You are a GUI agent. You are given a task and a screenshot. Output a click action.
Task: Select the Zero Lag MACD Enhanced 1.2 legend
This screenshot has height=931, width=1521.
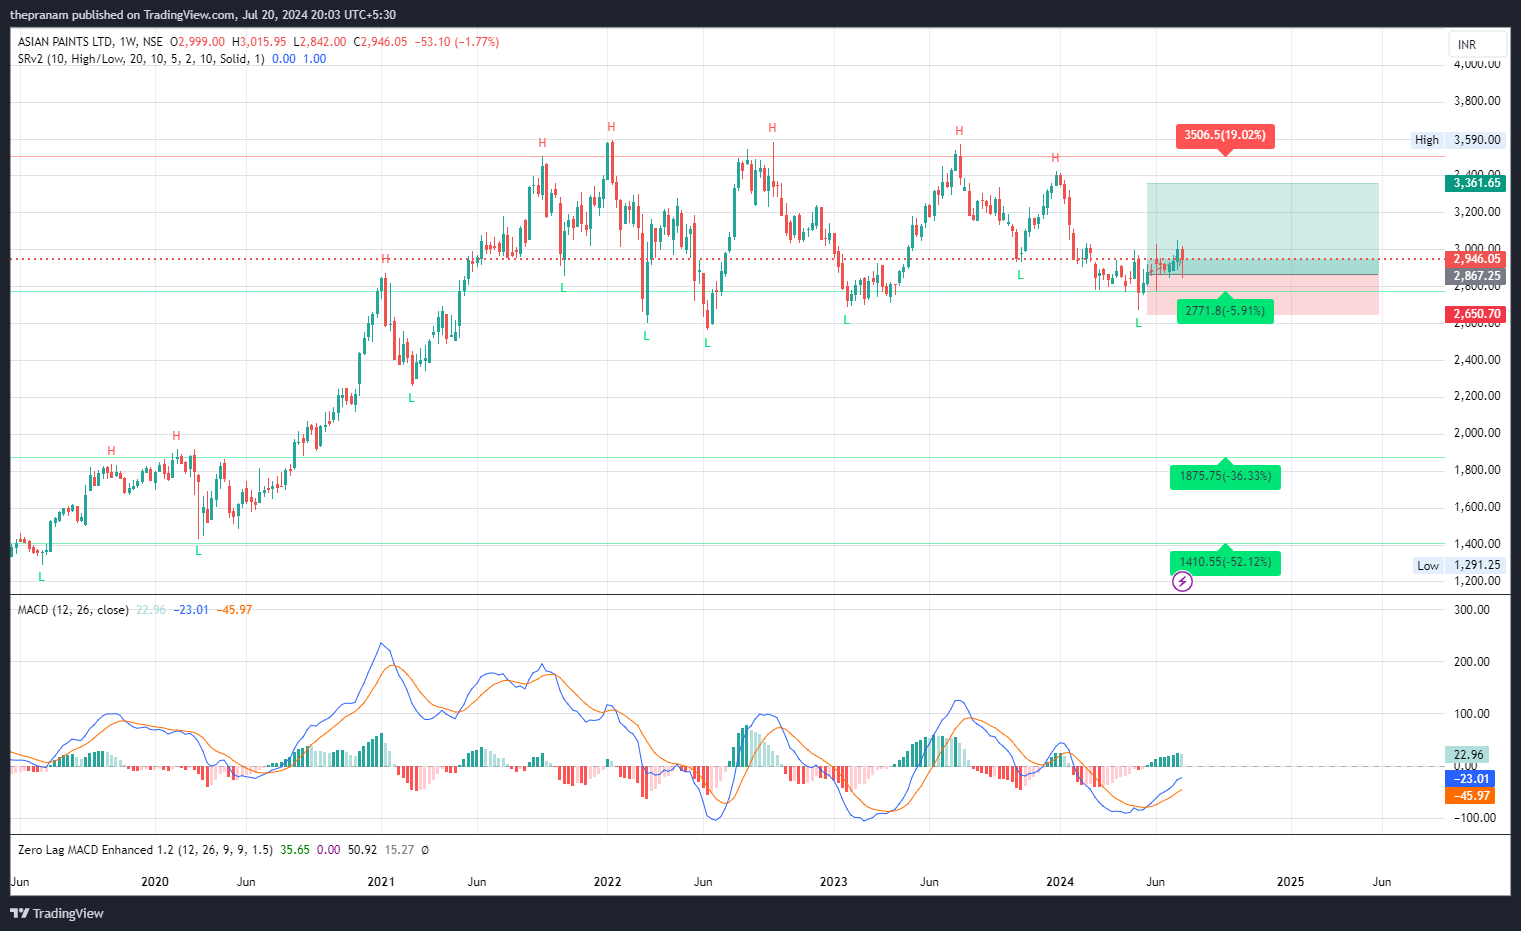point(145,850)
